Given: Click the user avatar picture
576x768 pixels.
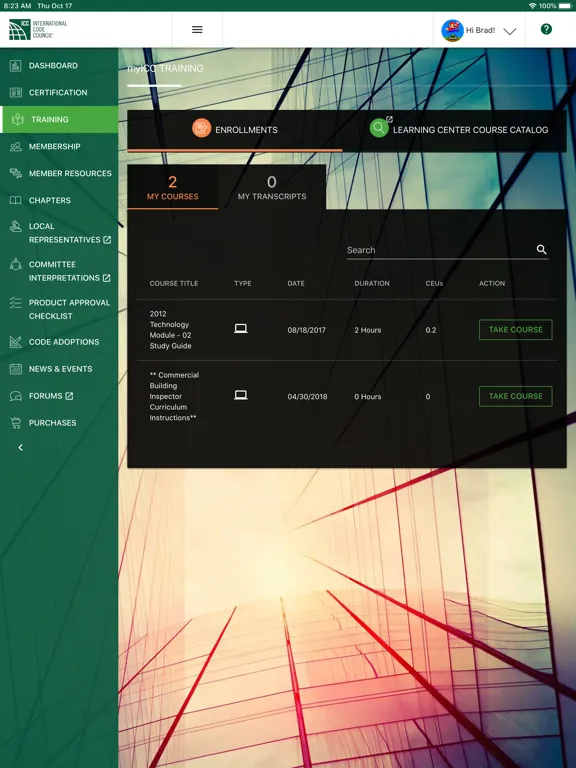Looking at the screenshot, I should coord(452,30).
